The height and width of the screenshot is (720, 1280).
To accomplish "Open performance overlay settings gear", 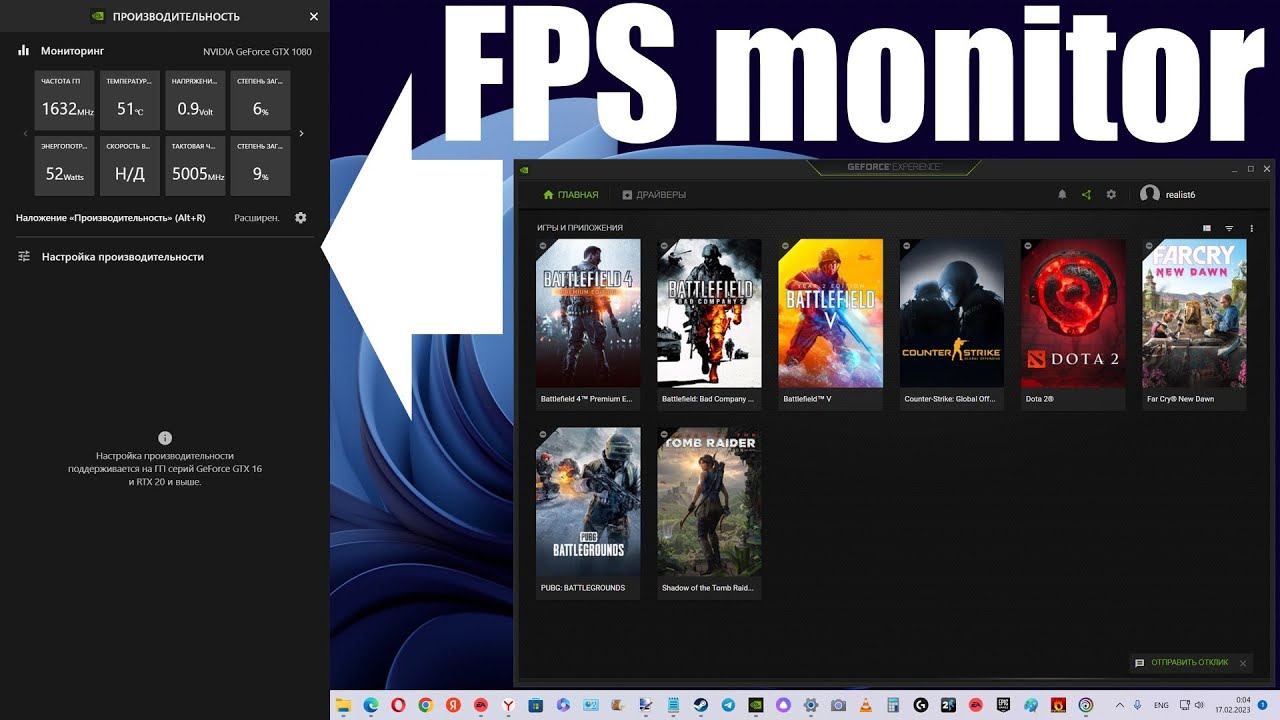I will click(301, 218).
